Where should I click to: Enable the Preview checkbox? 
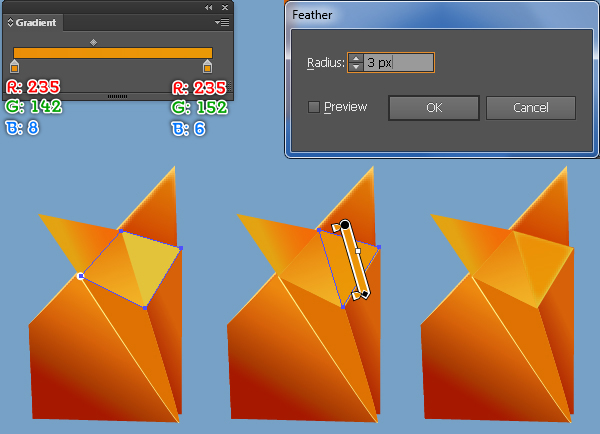click(314, 107)
